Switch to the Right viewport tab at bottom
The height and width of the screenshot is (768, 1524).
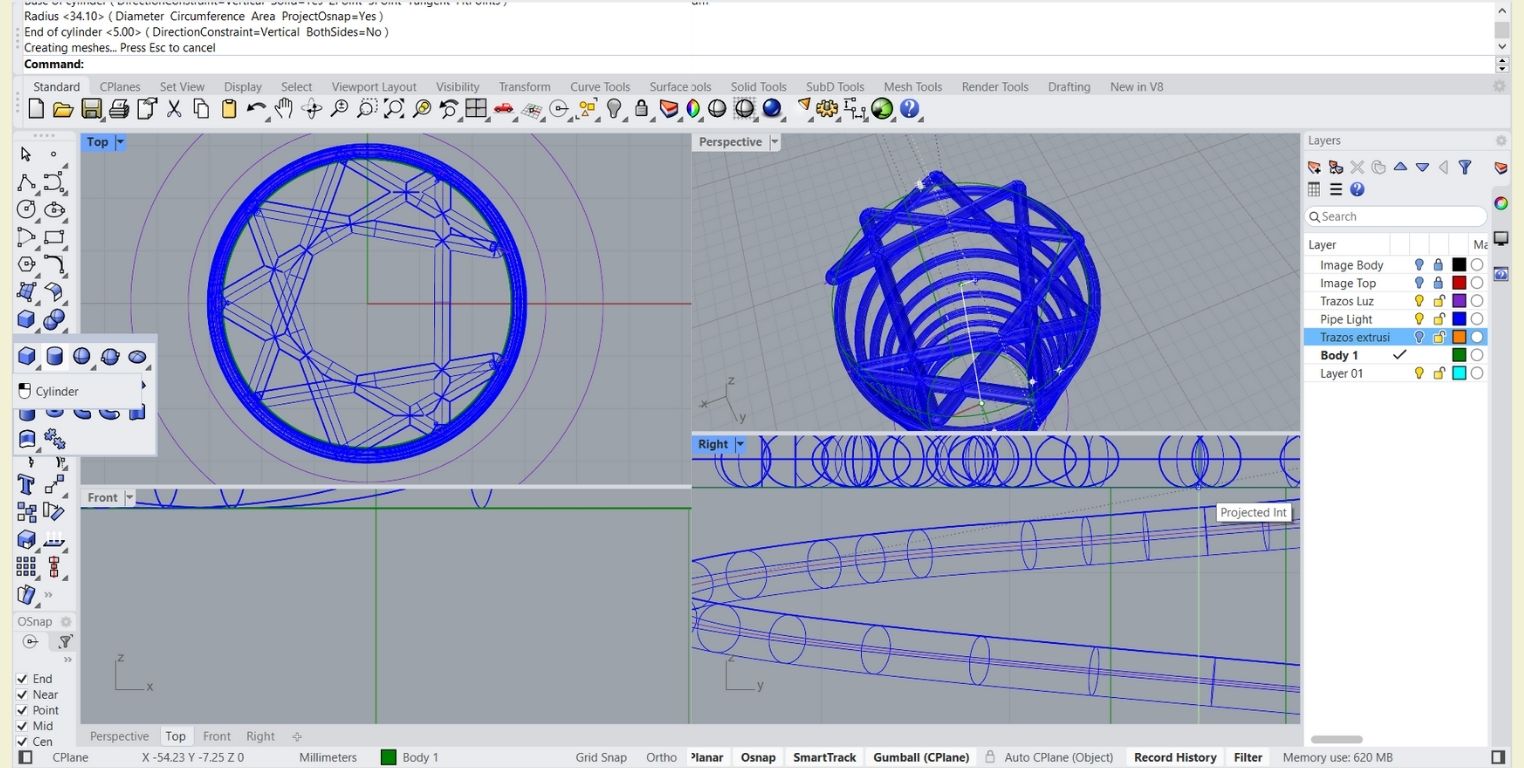click(260, 736)
